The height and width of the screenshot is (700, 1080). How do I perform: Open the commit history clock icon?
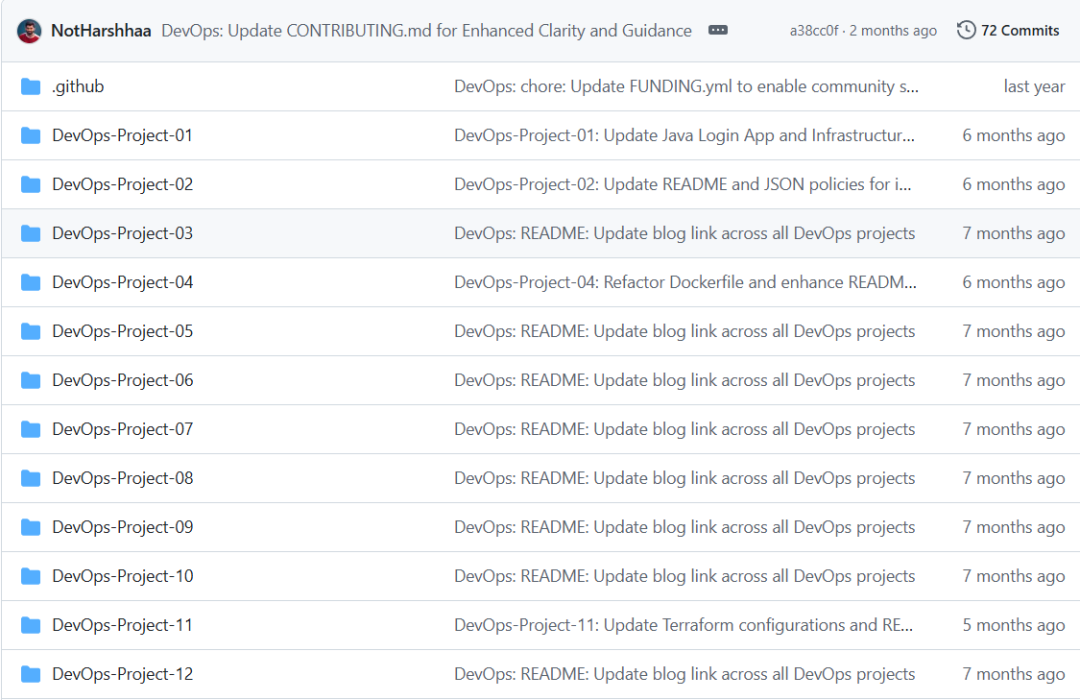tap(966, 30)
